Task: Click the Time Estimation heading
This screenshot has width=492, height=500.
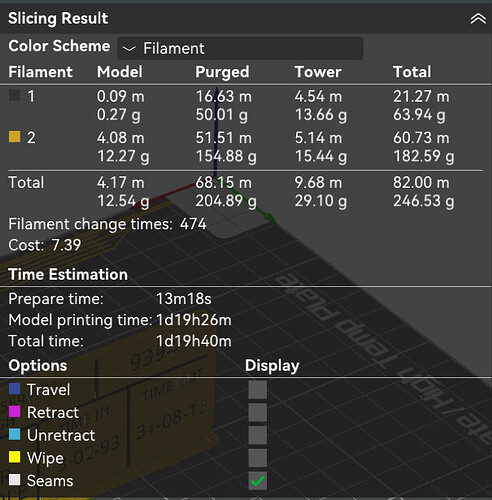Action: tap(68, 275)
